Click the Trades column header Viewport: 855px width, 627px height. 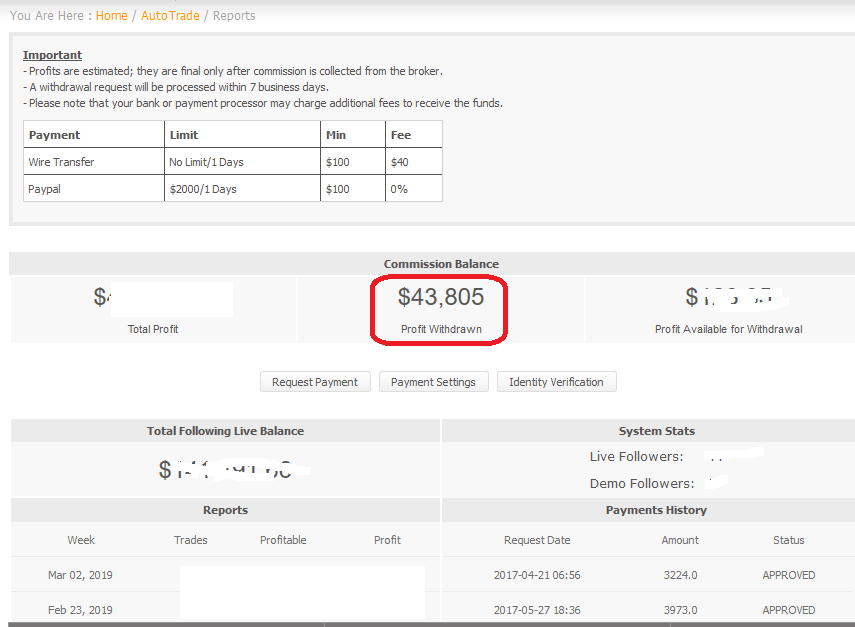190,540
